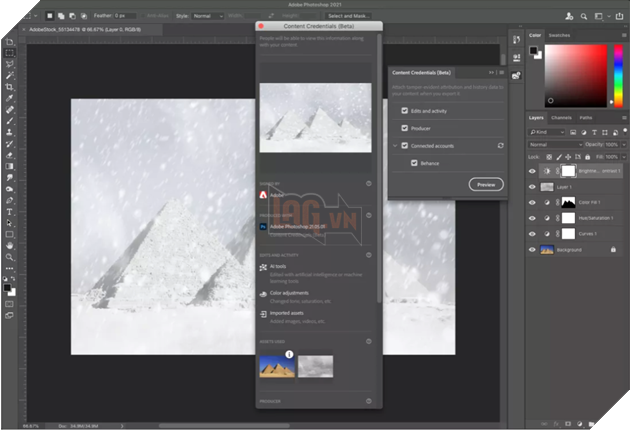Click the hue spectrum slider strip
The width and height of the screenshot is (630, 430).
click(618, 76)
